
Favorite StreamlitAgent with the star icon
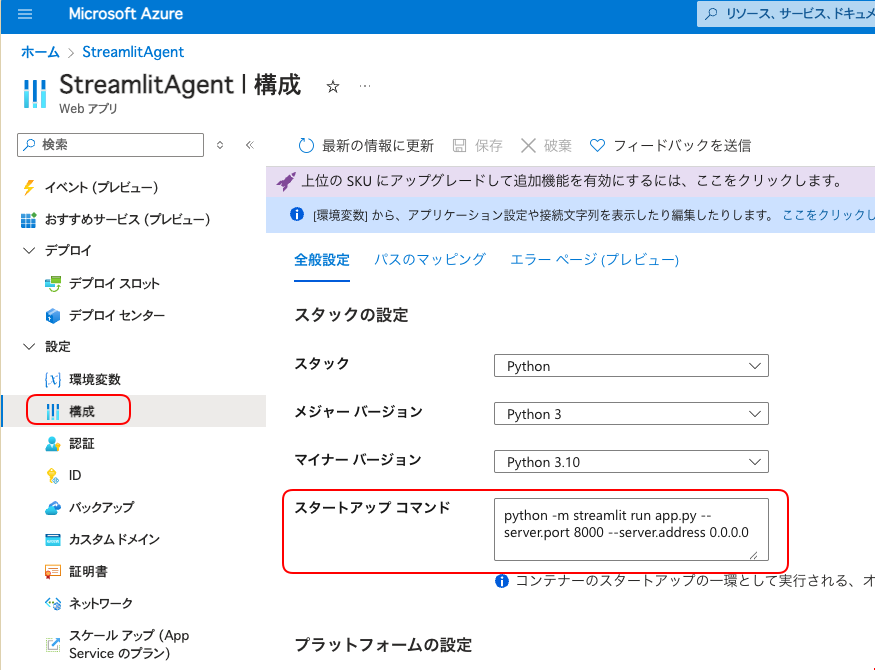333,86
